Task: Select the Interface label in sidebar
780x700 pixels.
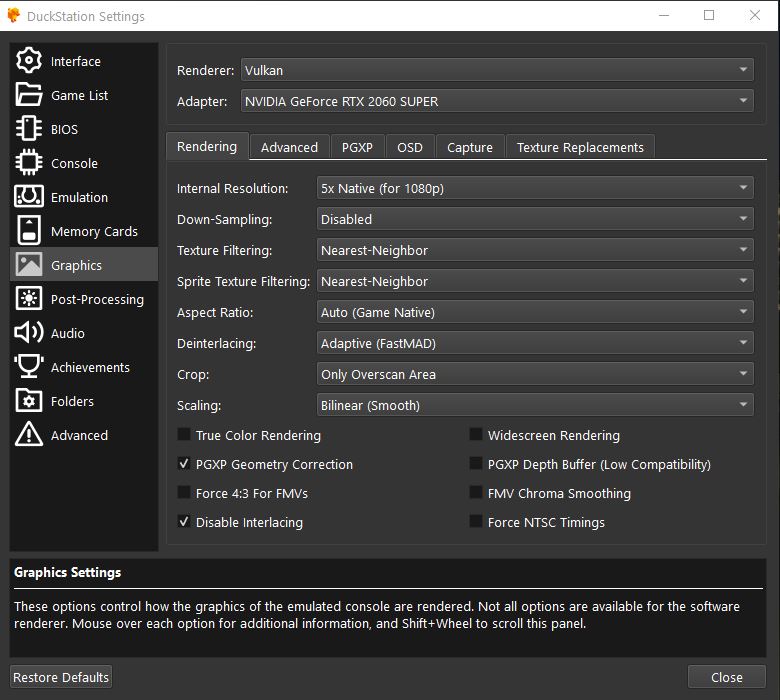Action: click(x=76, y=61)
